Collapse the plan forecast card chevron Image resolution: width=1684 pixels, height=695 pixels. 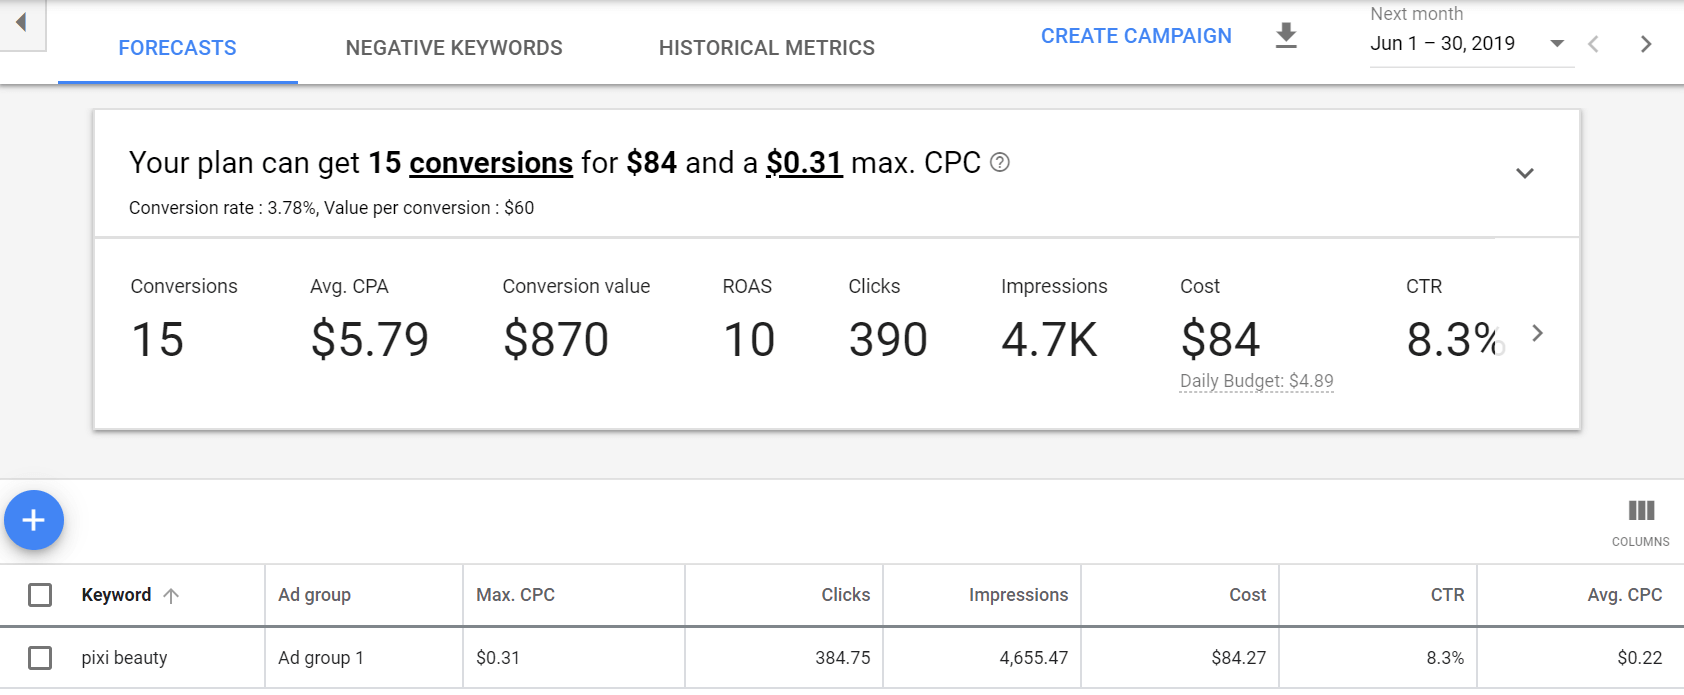click(1524, 173)
